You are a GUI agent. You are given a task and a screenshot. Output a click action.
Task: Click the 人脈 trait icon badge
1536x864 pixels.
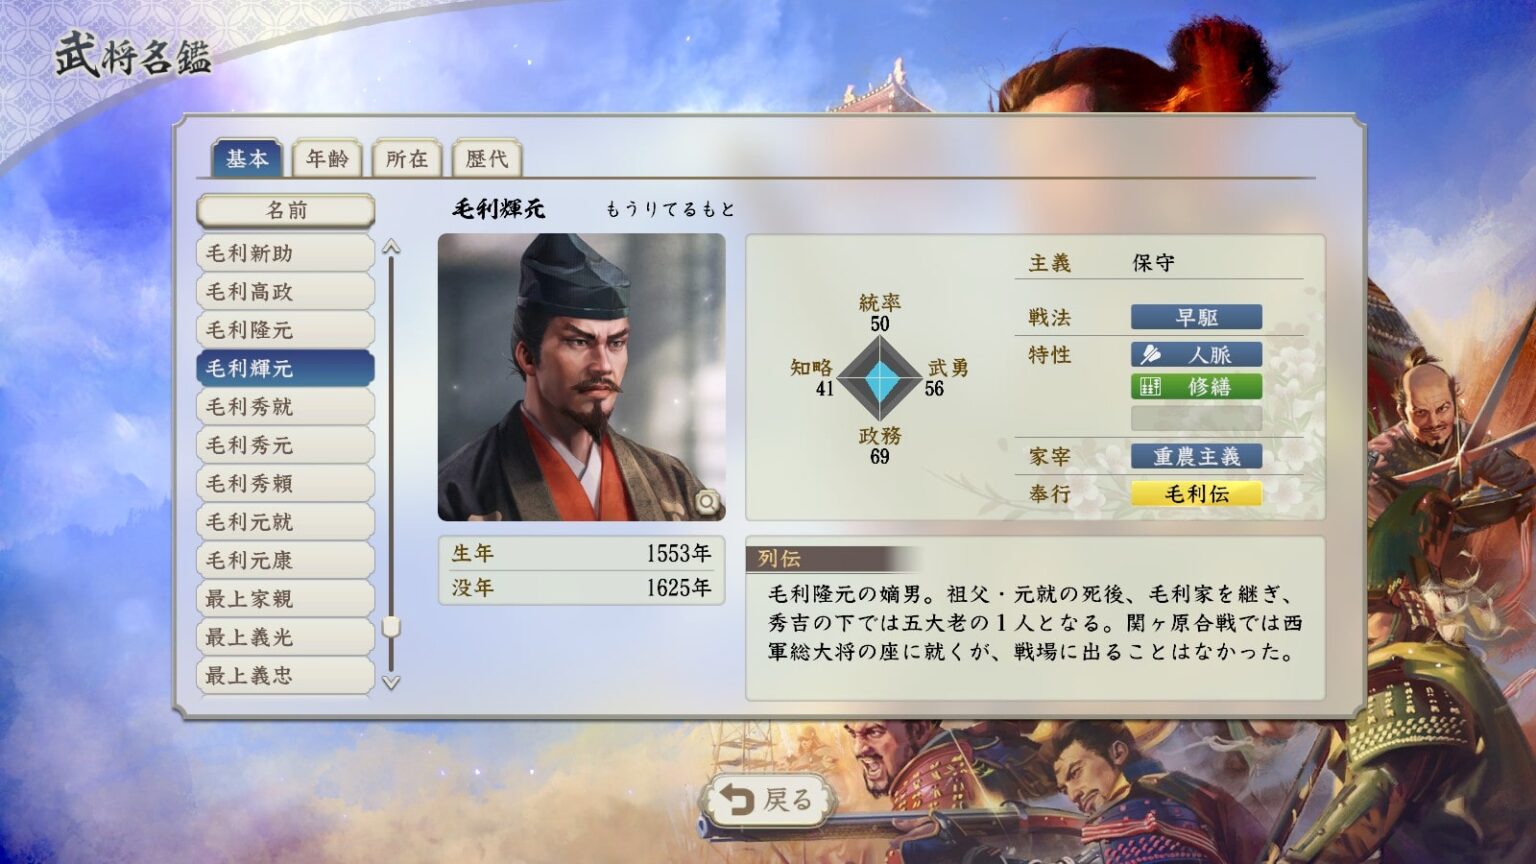point(1151,355)
